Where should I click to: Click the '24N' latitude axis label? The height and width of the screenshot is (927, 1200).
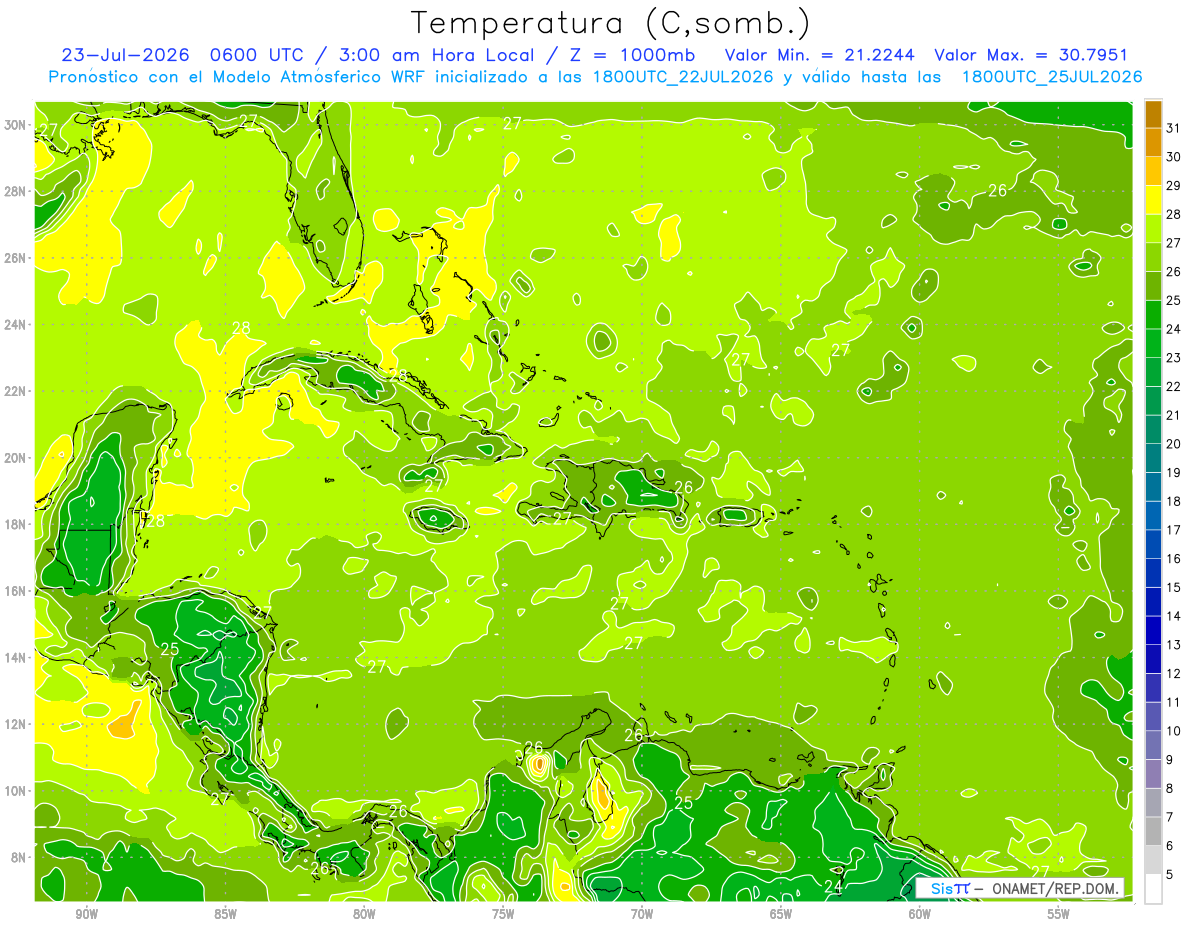(15, 324)
